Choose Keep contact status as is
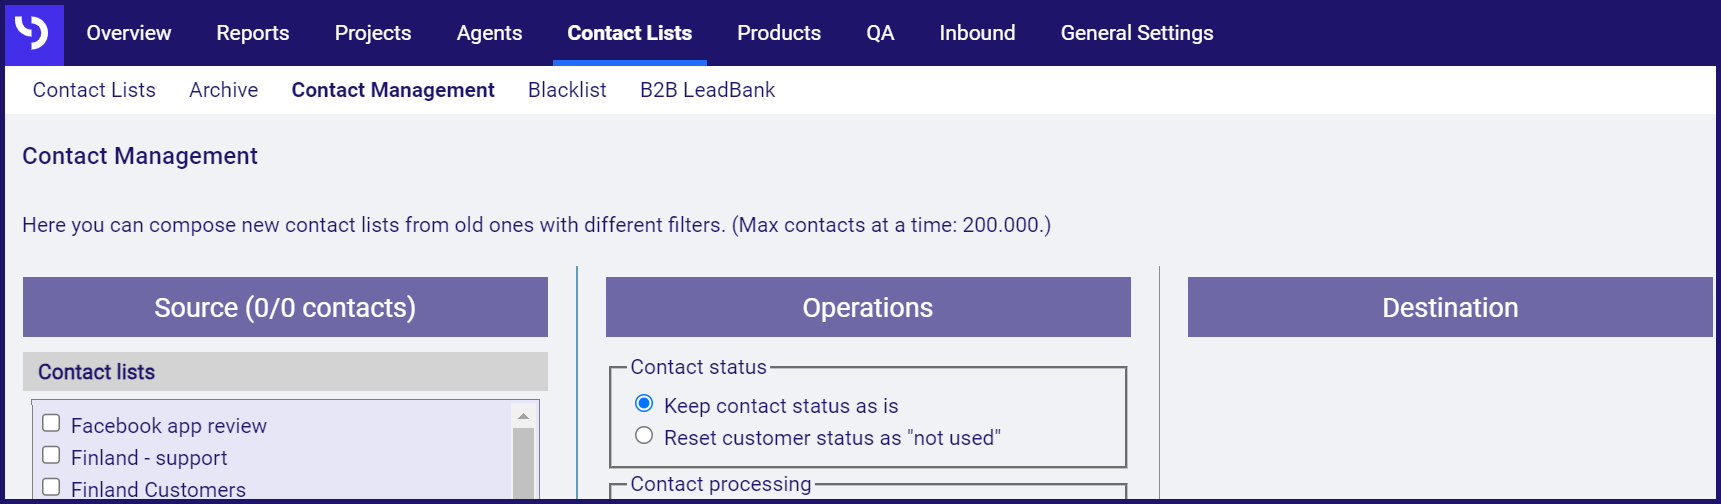 (644, 403)
